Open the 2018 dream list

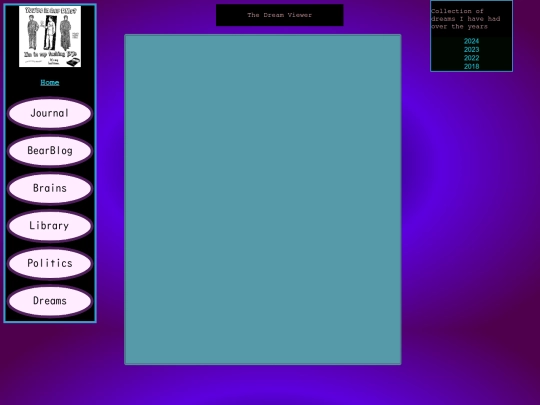(471, 66)
